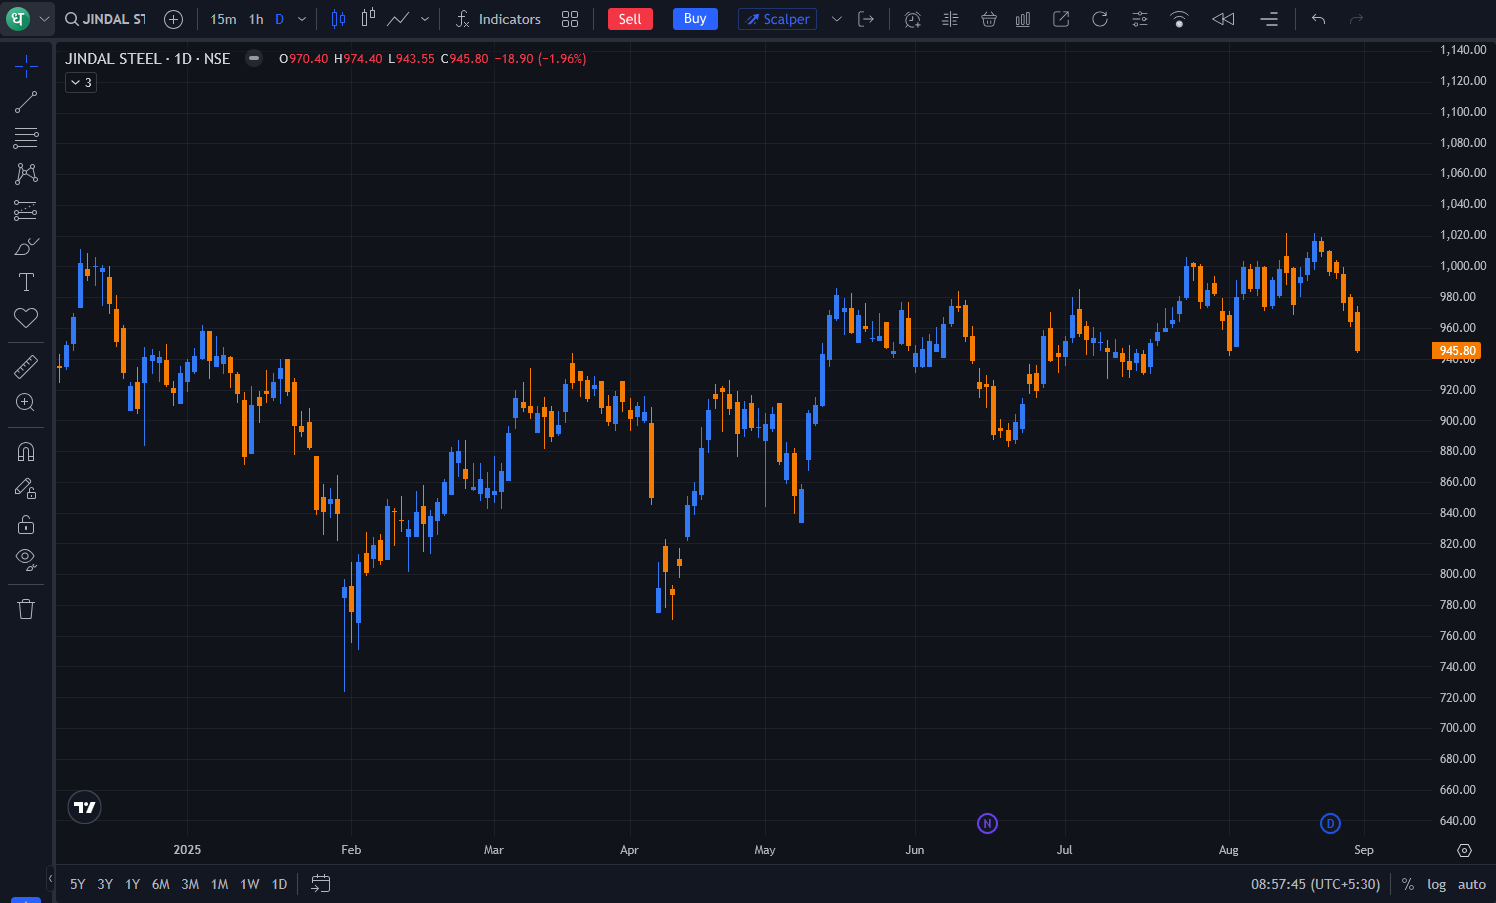Screen dimensions: 1496x903
Task: Select the 3Y date range
Action: coord(105,884)
